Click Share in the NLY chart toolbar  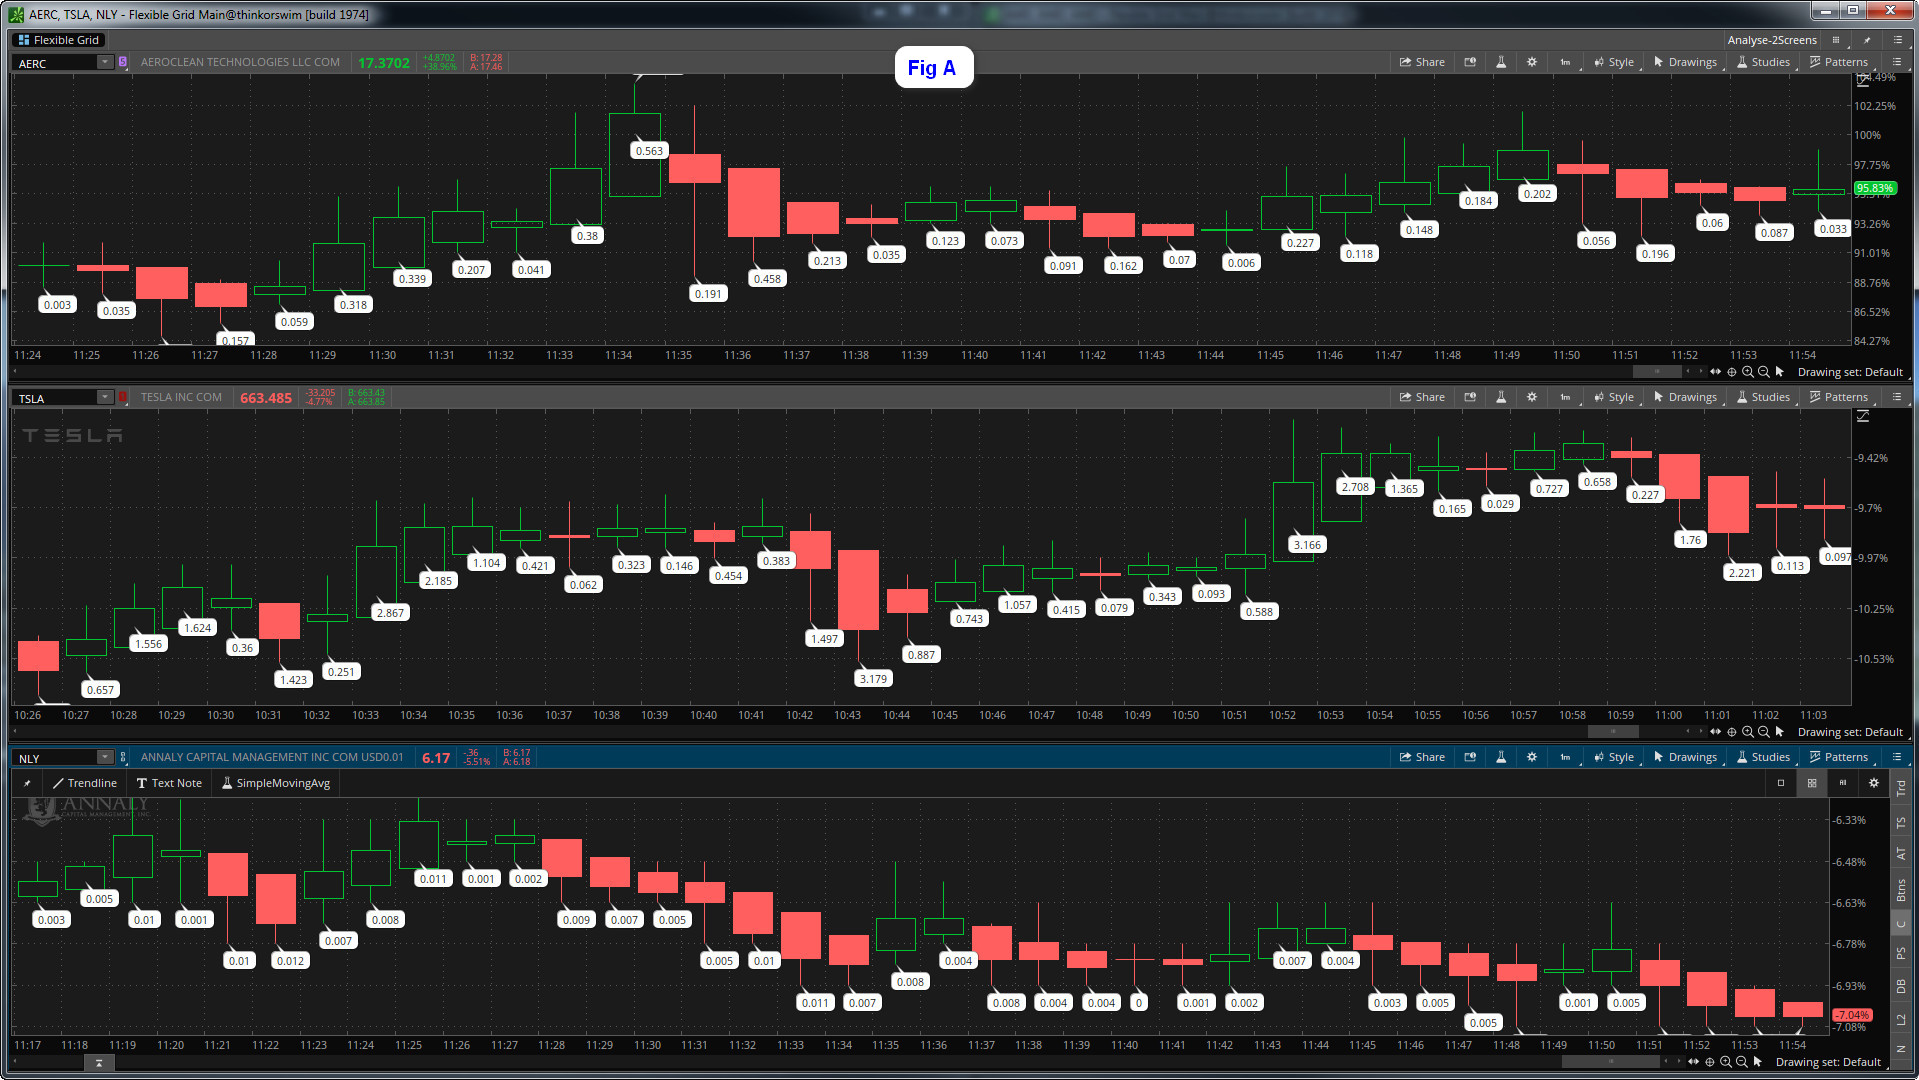[x=1422, y=757]
